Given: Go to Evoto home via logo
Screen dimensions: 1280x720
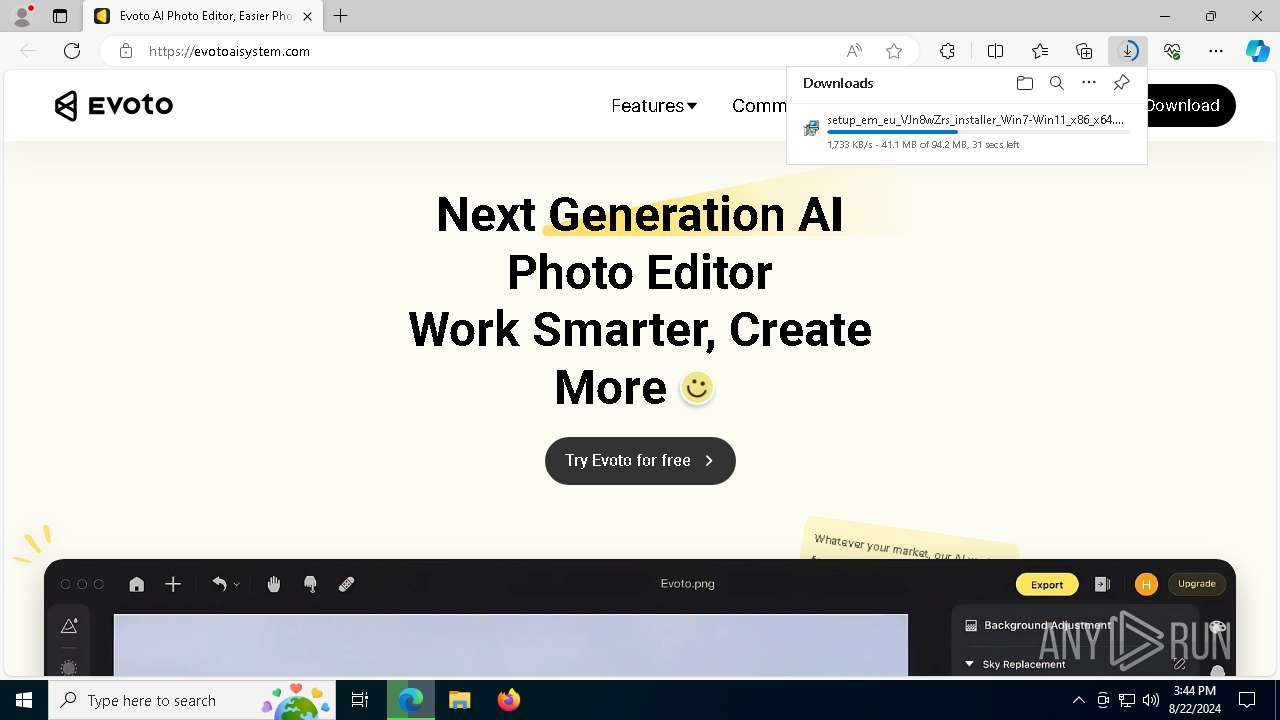Looking at the screenshot, I should point(114,105).
